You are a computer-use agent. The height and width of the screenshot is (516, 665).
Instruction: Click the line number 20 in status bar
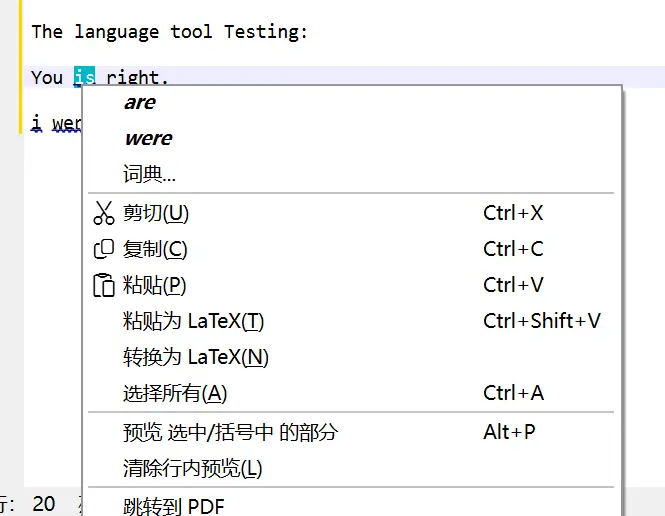(x=44, y=504)
